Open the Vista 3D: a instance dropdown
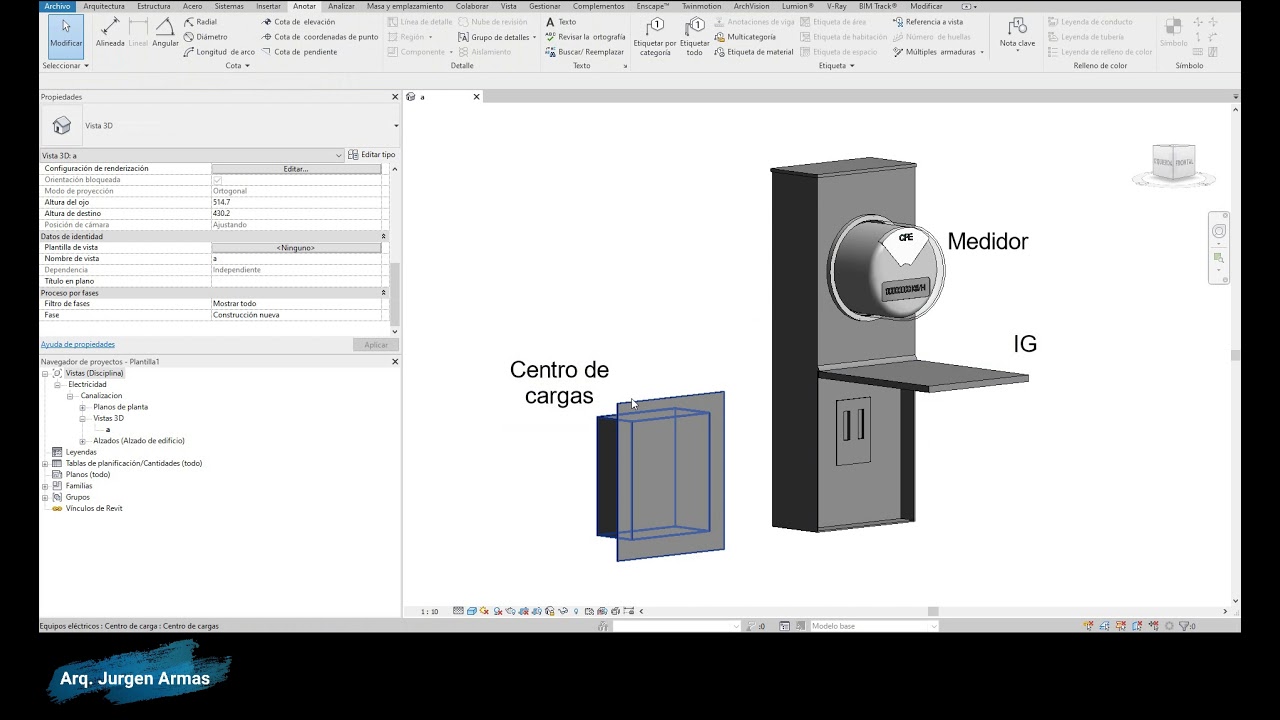Image resolution: width=1280 pixels, height=720 pixels. pos(339,155)
